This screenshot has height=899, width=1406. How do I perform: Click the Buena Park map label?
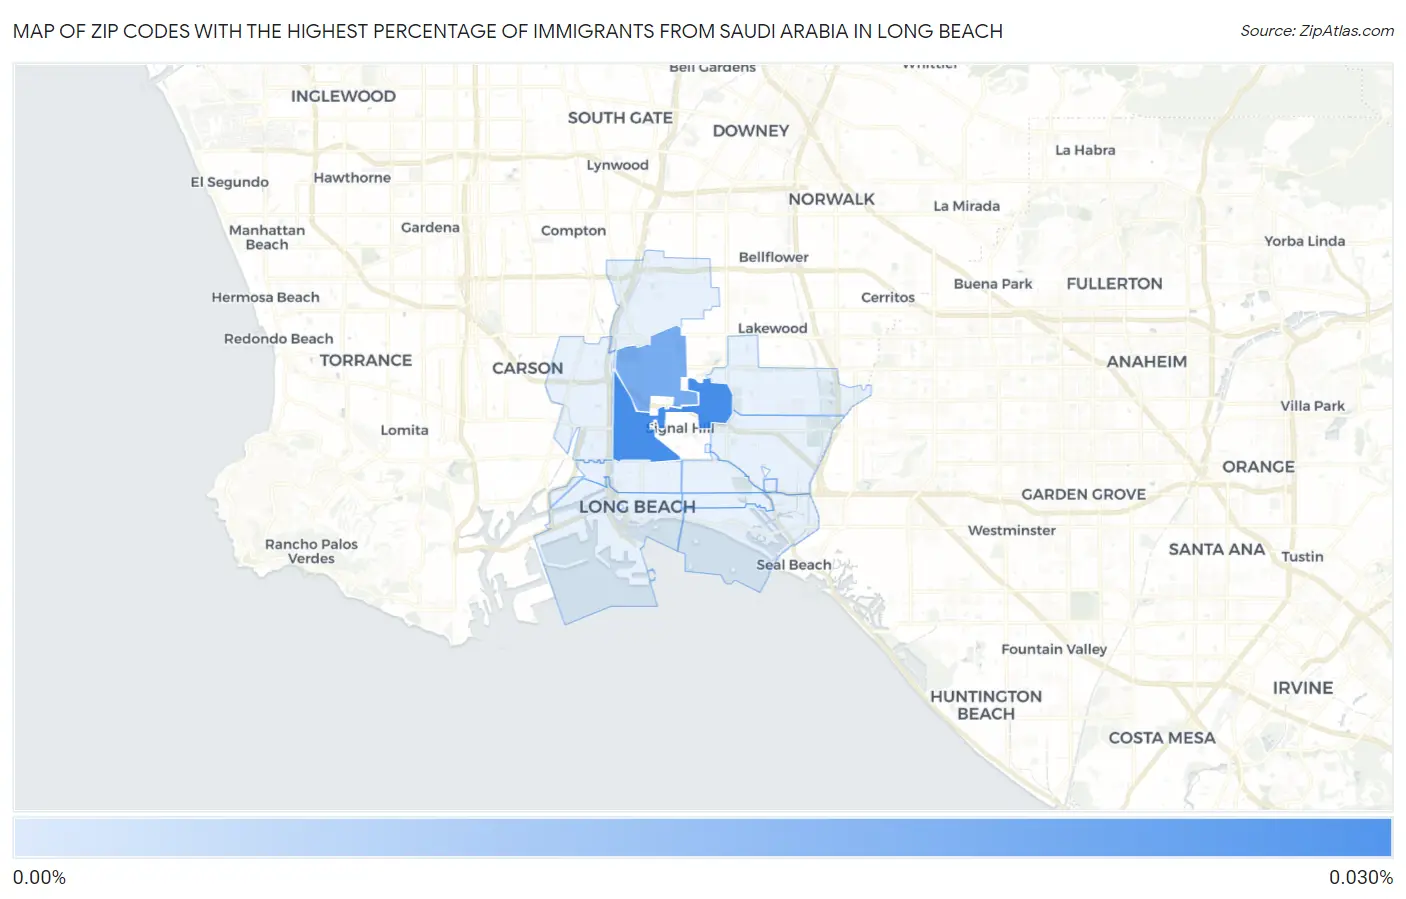(993, 284)
